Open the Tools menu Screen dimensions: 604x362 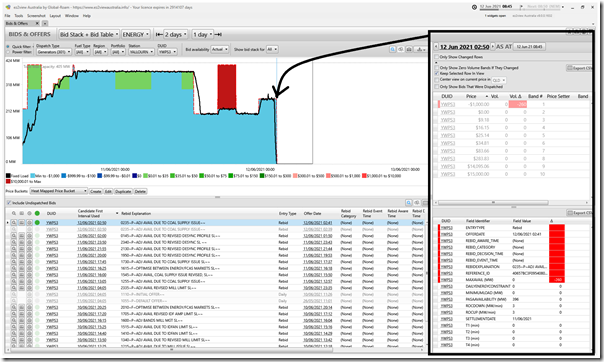point(18,16)
